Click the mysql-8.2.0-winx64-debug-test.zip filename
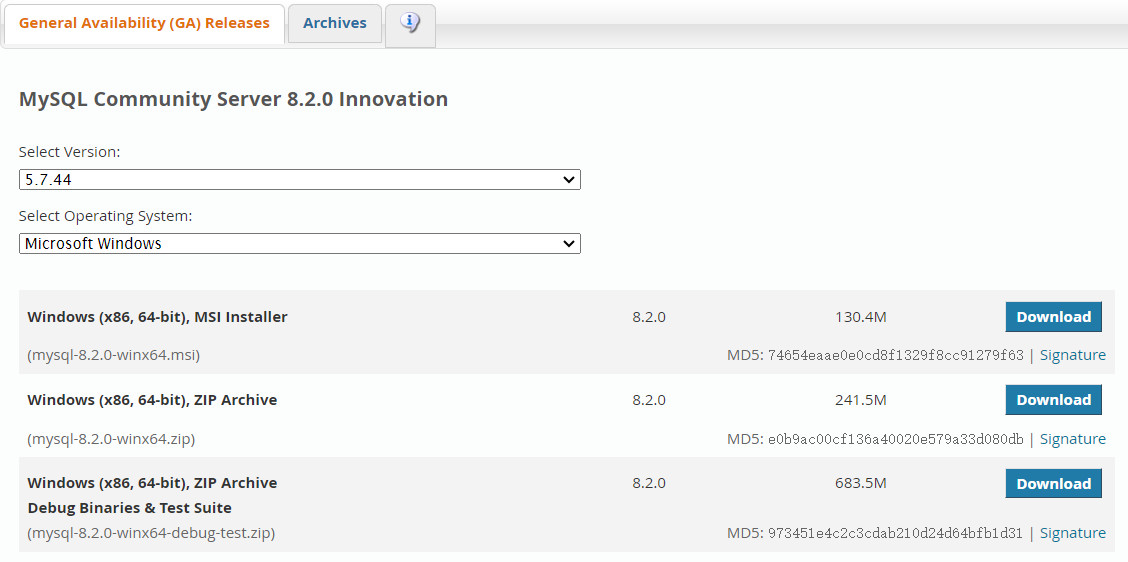This screenshot has height=562, width=1128. [x=151, y=533]
